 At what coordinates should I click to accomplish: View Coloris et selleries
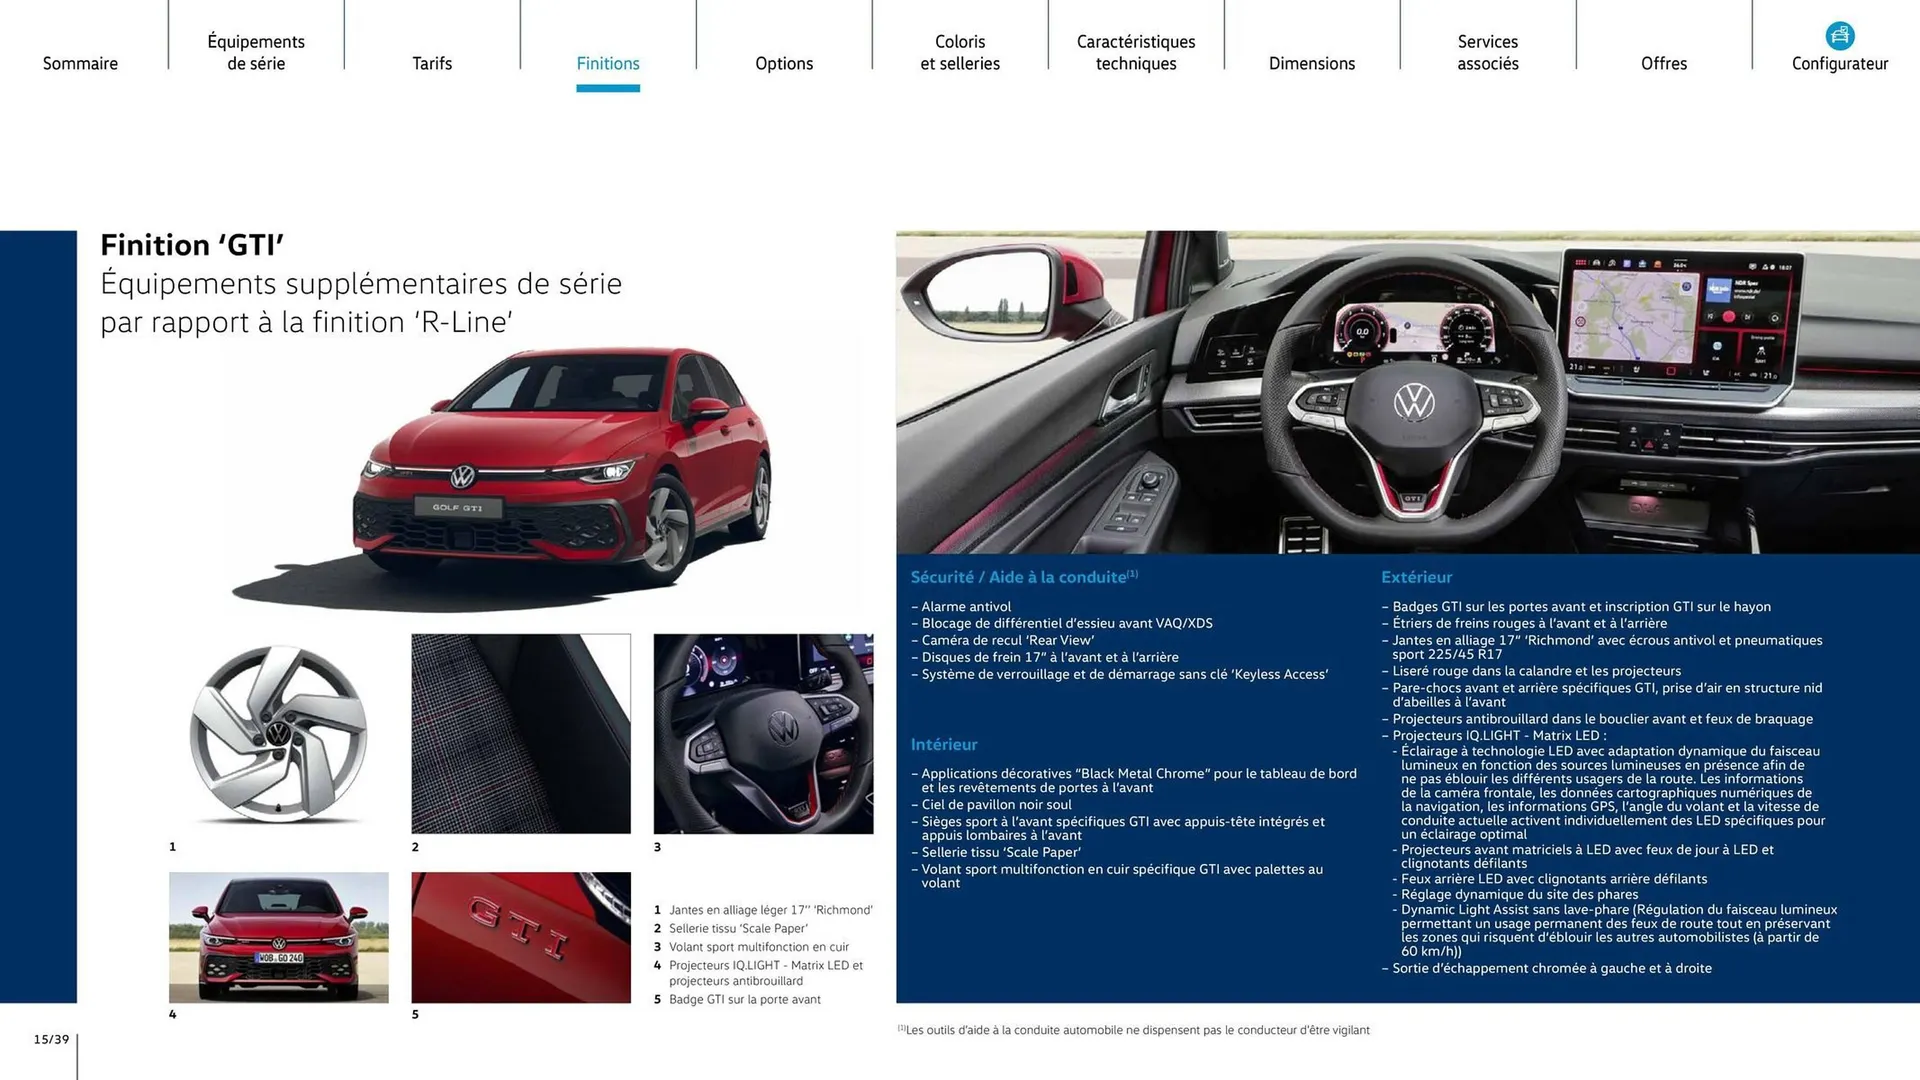tap(960, 52)
